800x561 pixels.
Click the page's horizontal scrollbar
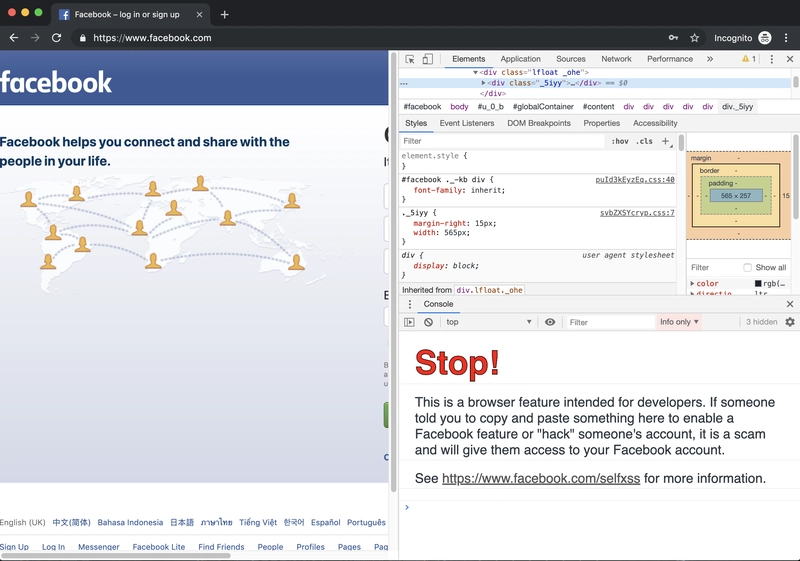tap(116, 555)
